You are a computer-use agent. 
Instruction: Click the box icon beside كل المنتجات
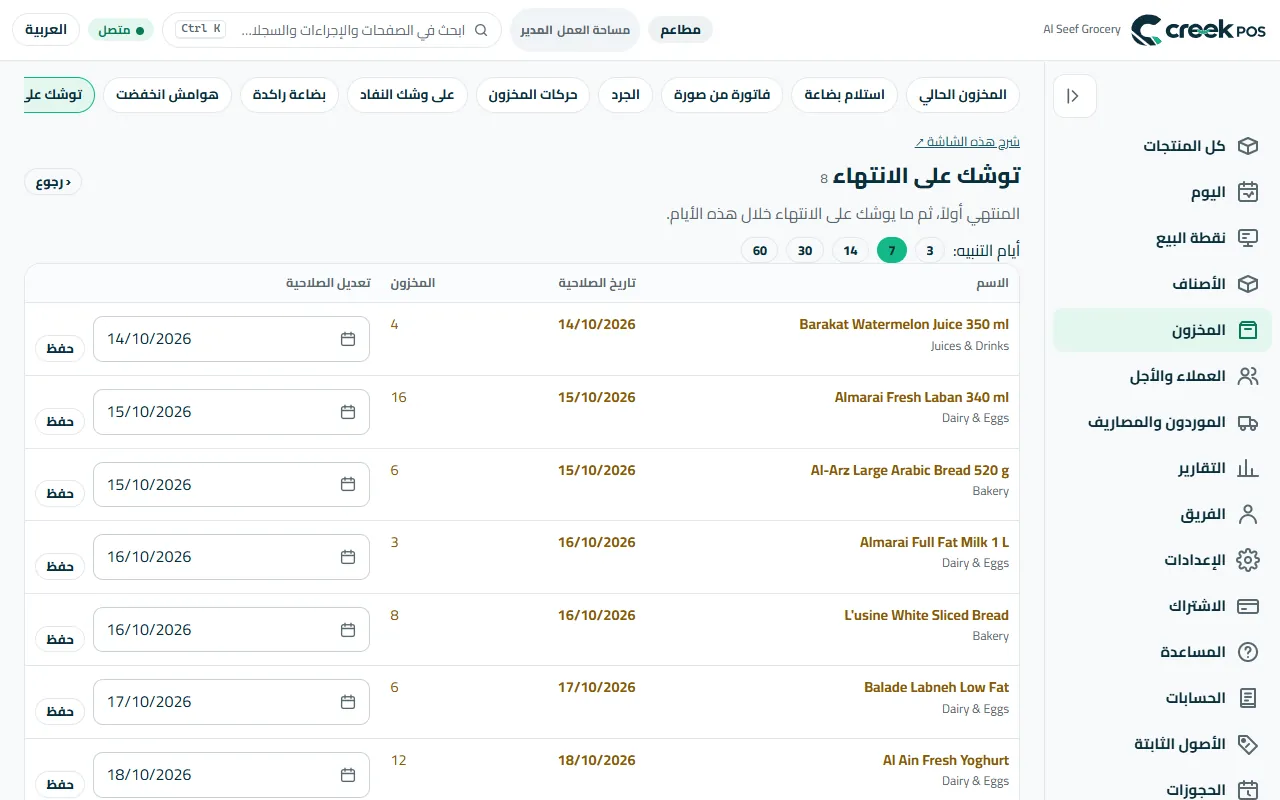(1247, 146)
